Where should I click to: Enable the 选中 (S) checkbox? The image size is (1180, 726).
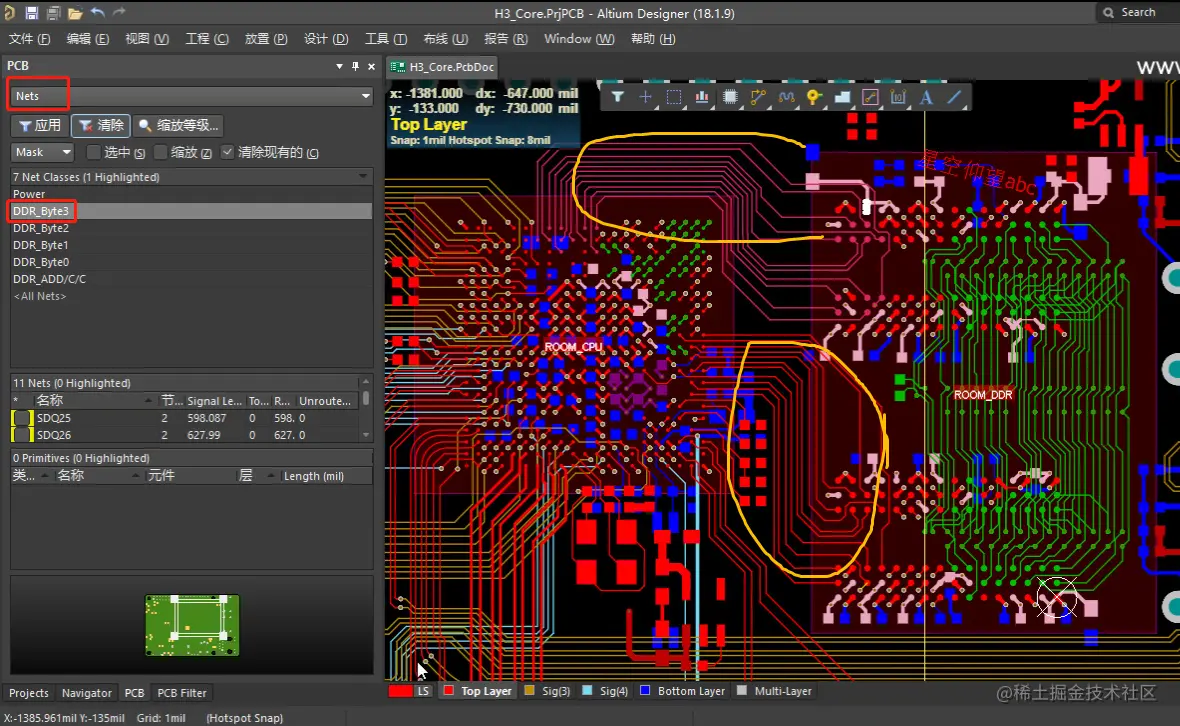click(x=94, y=152)
